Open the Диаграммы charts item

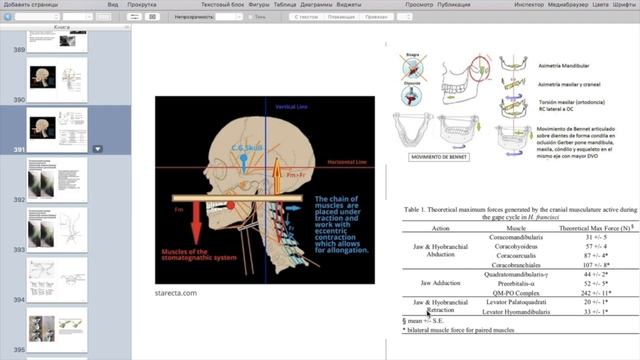pos(316,4)
